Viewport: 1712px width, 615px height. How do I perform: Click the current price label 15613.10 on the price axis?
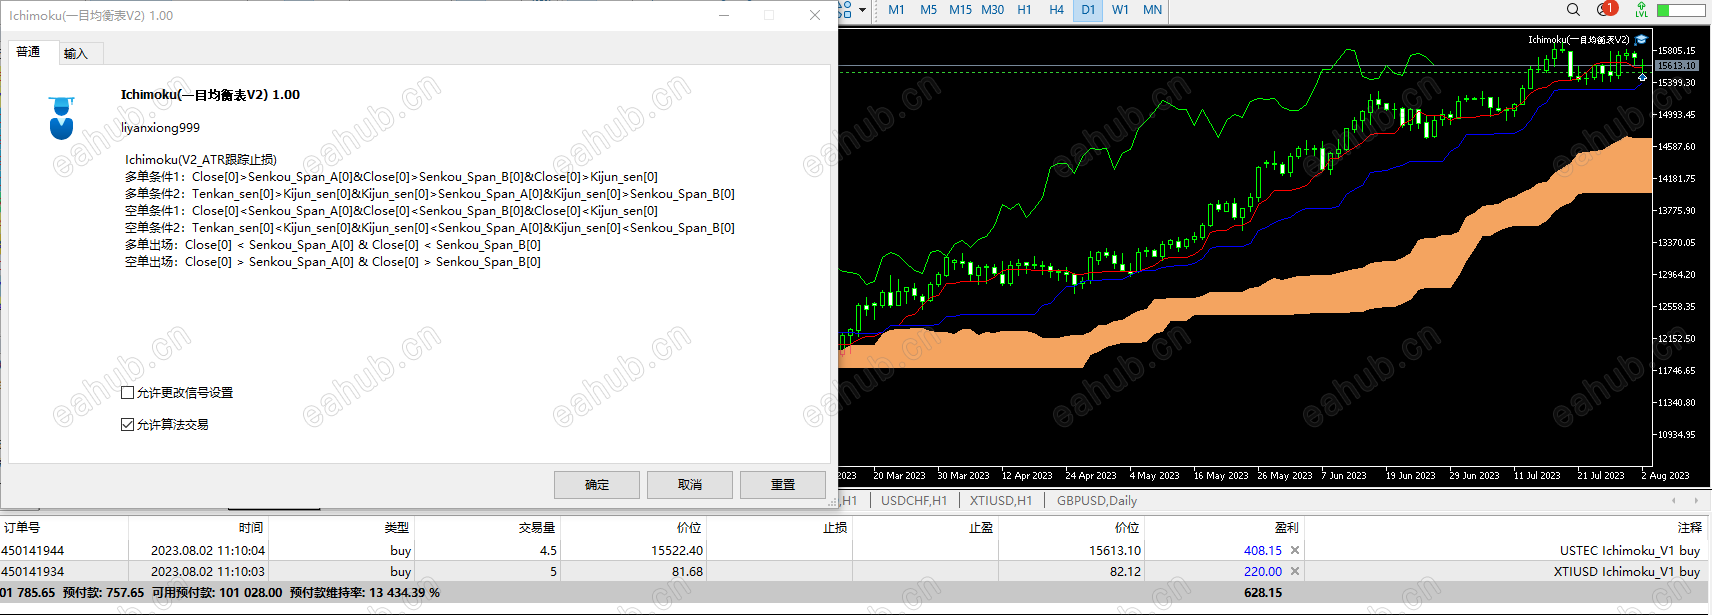click(x=1677, y=65)
